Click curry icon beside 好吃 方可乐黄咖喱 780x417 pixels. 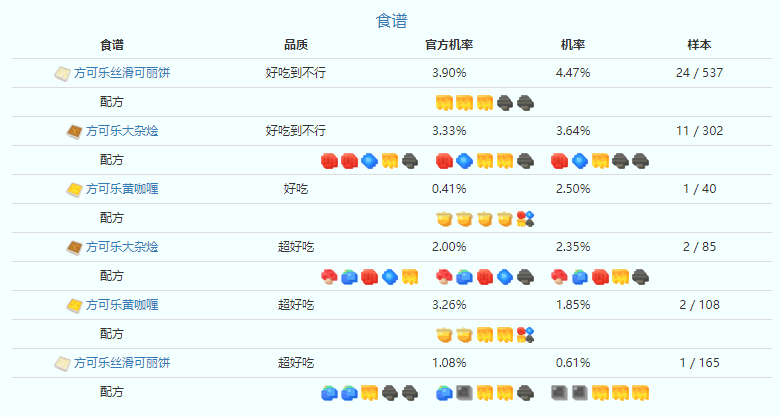click(73, 189)
